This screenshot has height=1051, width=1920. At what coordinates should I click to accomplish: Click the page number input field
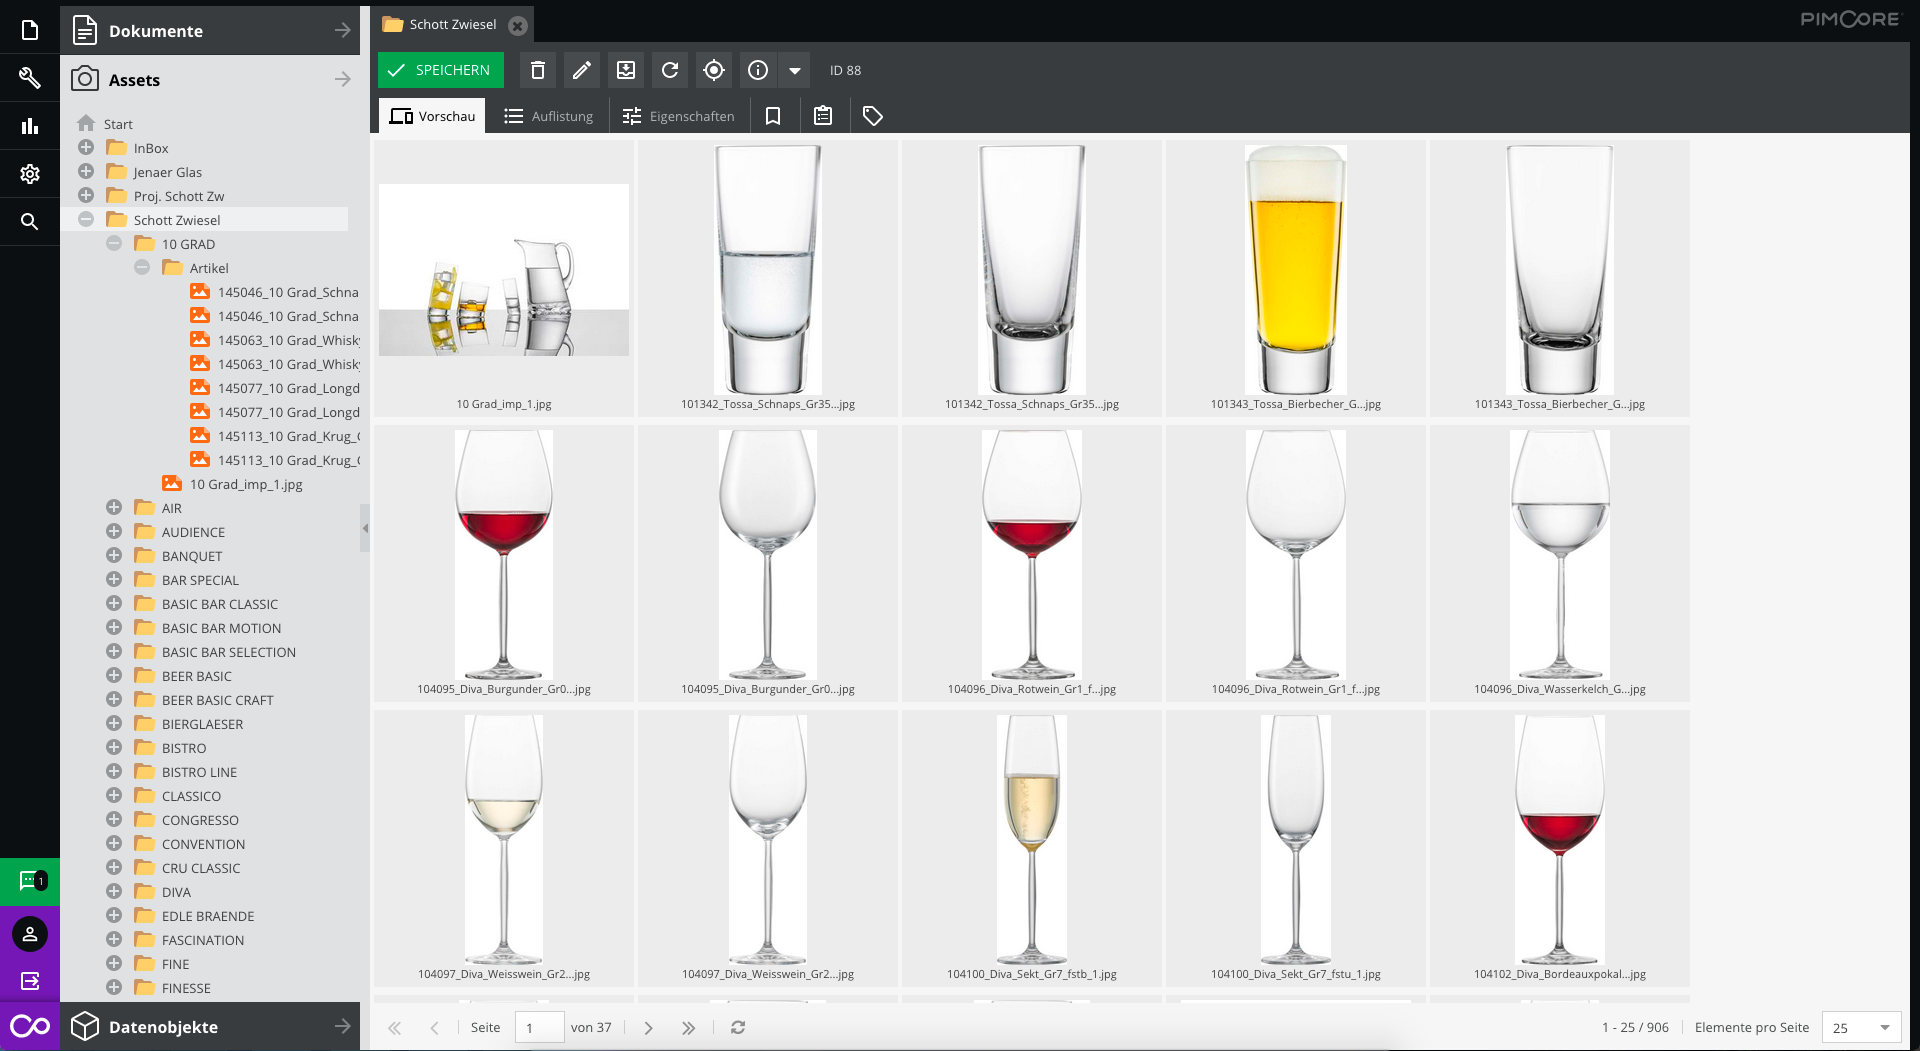pos(539,1028)
